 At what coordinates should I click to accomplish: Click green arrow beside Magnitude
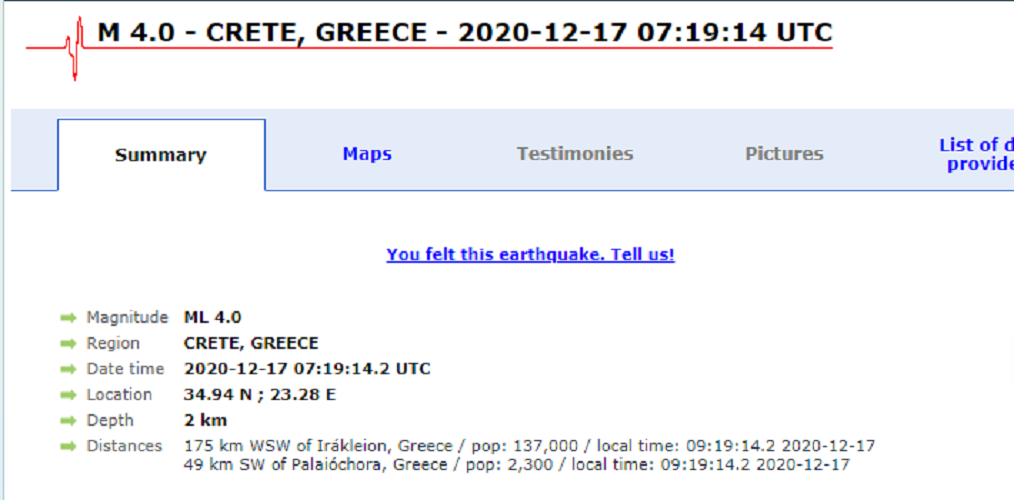tap(68, 318)
